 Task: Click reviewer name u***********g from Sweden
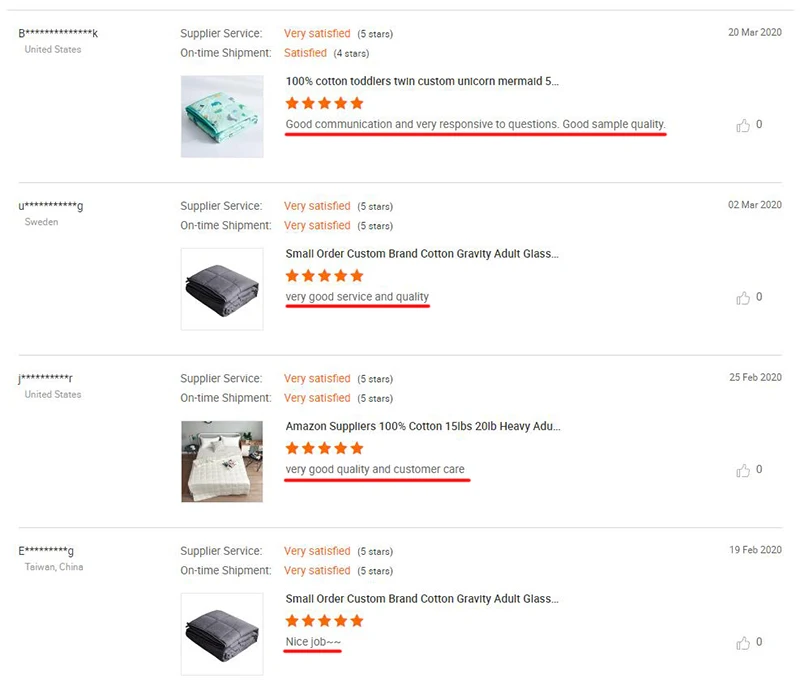pyautogui.click(x=51, y=207)
